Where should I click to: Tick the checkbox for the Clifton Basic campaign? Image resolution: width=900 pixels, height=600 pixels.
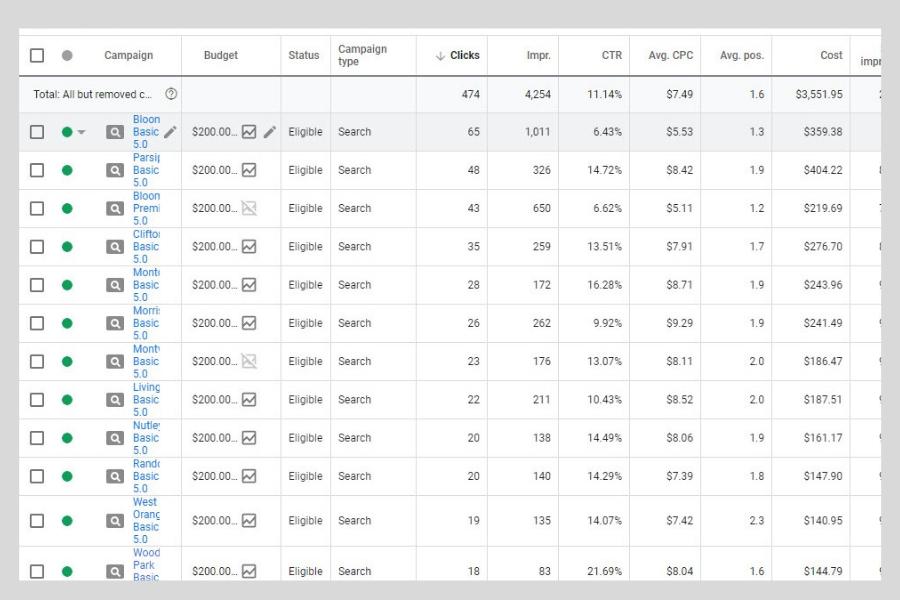36,246
